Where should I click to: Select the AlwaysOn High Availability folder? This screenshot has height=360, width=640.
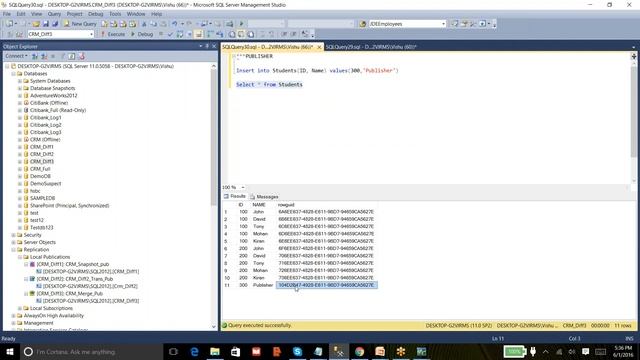pos(53,316)
